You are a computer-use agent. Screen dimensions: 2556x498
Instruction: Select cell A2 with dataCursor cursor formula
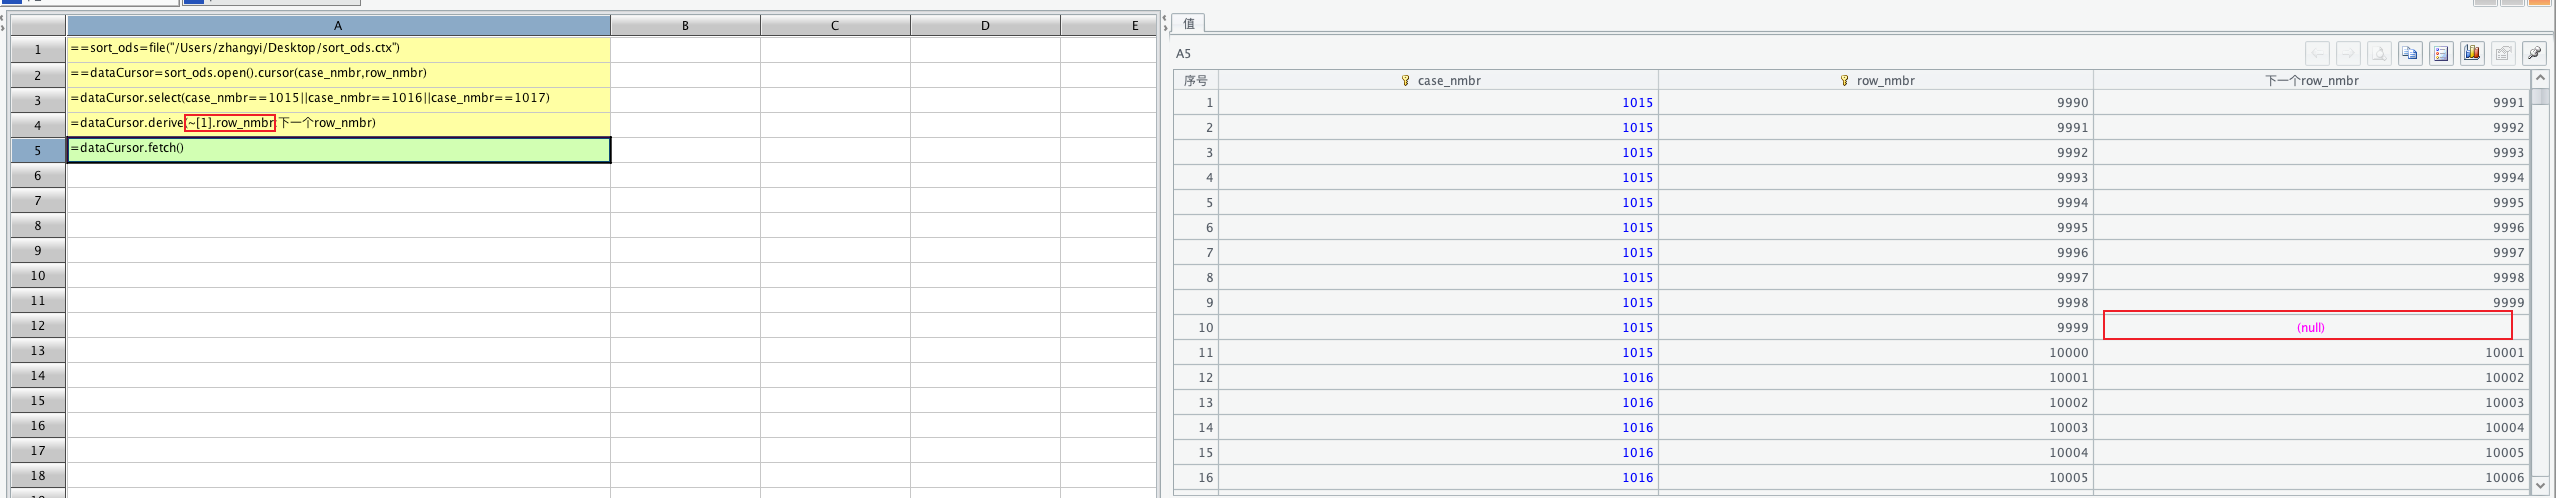coord(338,74)
